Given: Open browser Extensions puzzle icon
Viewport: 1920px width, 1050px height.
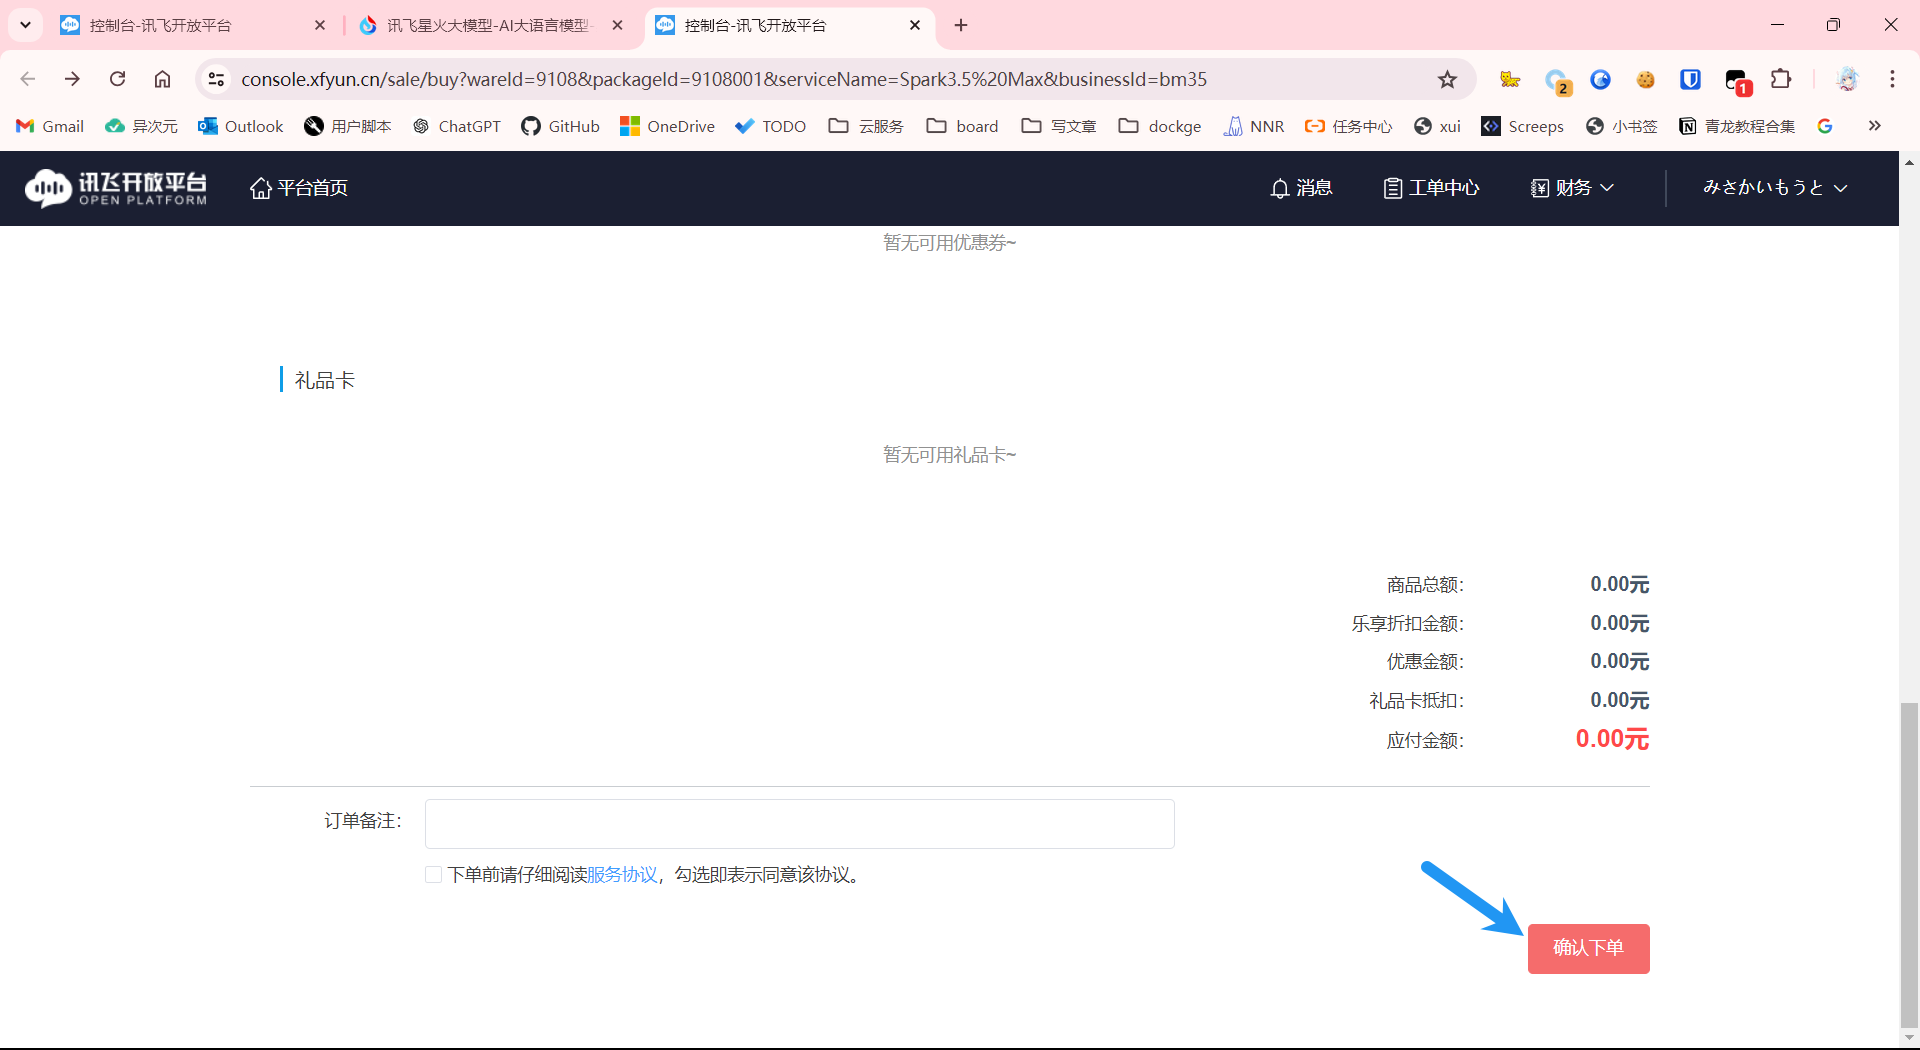Looking at the screenshot, I should [x=1781, y=79].
